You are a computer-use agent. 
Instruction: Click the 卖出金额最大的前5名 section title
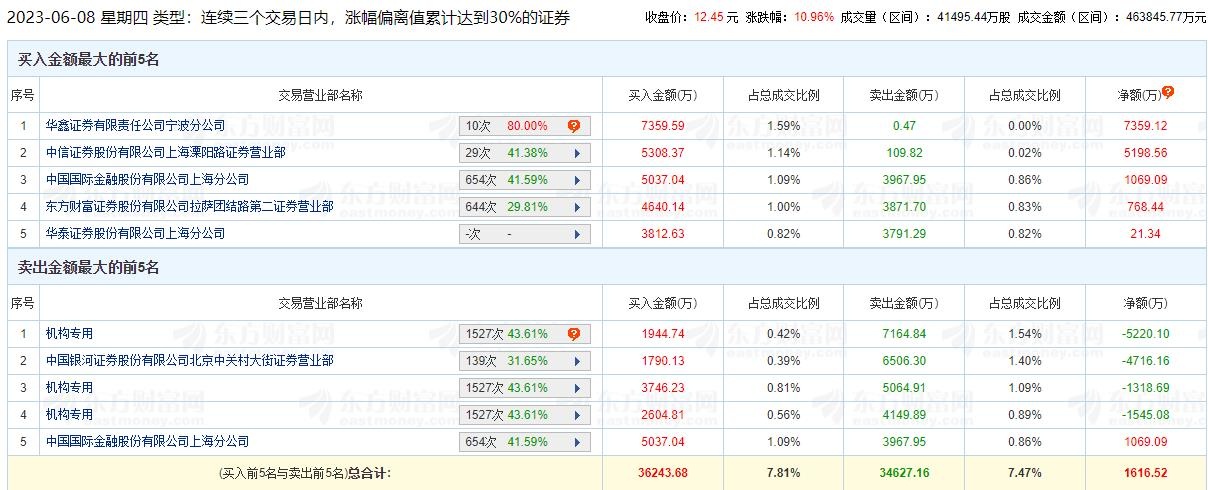click(x=89, y=268)
